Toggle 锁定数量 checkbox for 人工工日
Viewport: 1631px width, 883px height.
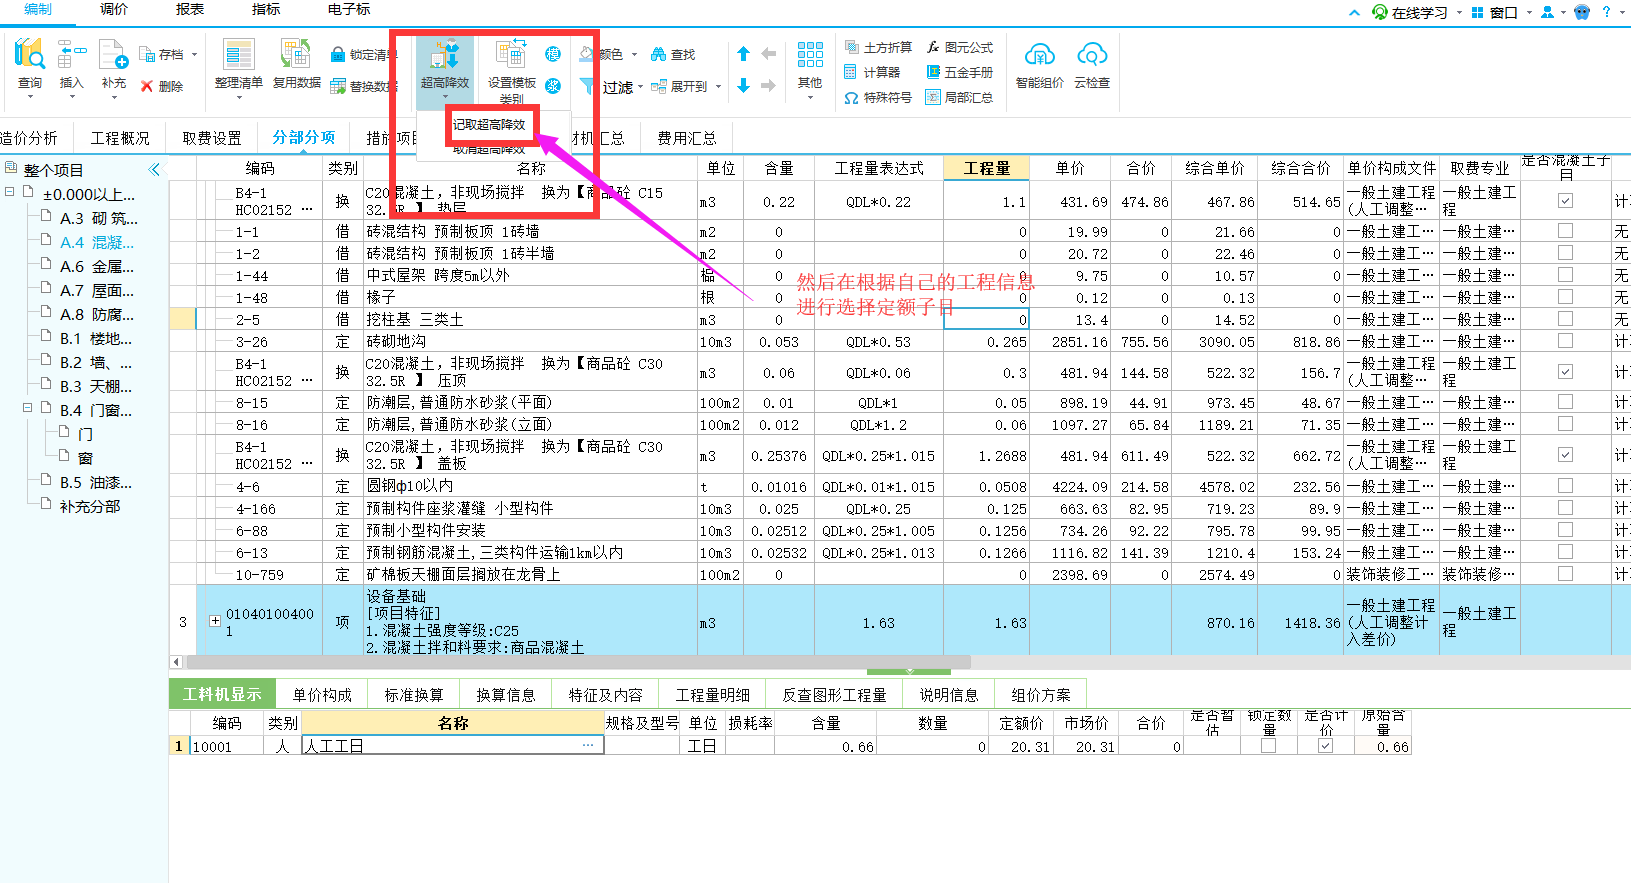[1269, 746]
